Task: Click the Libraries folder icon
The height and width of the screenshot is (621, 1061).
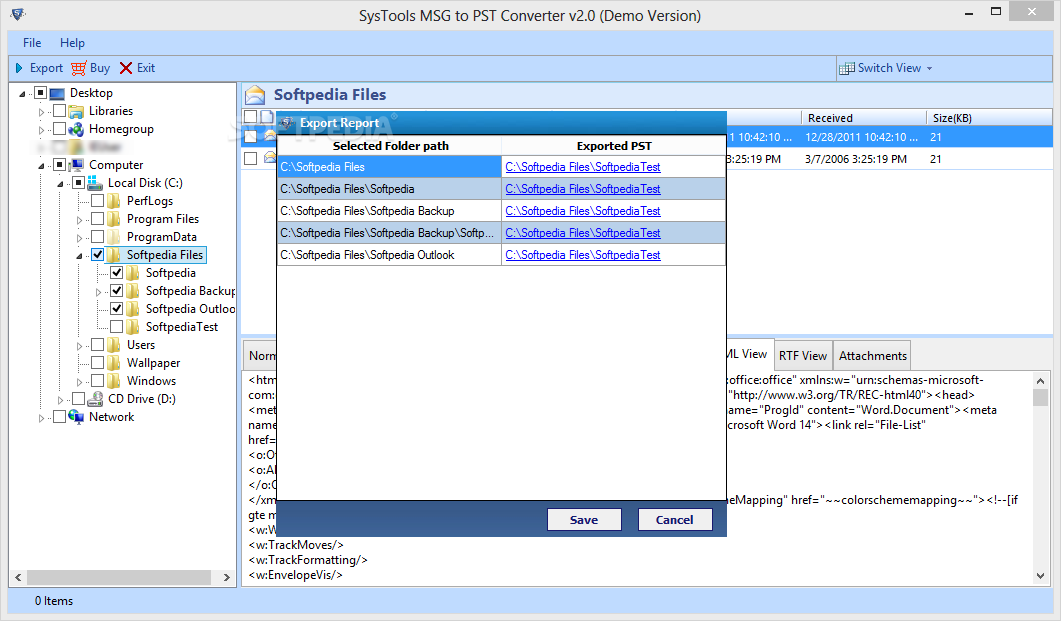Action: pos(76,111)
